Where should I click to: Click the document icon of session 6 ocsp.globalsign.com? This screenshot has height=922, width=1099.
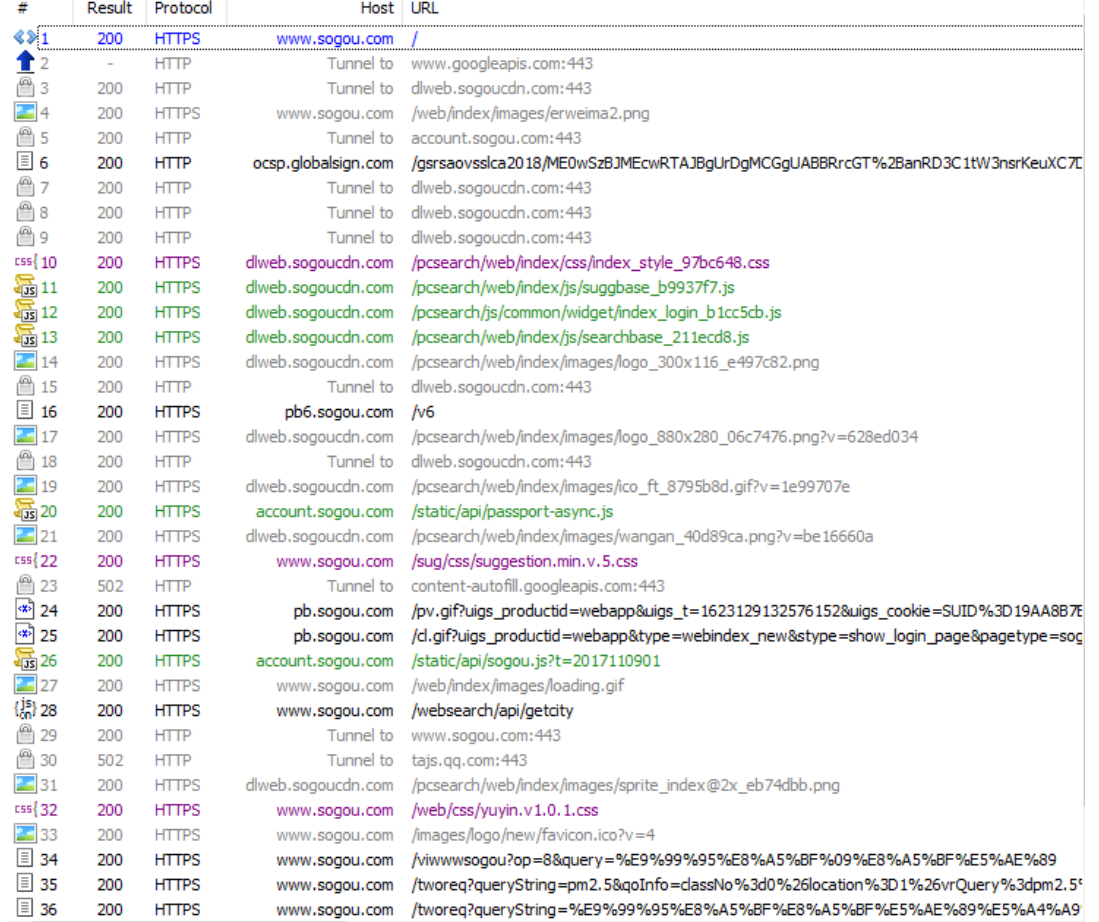point(25,162)
